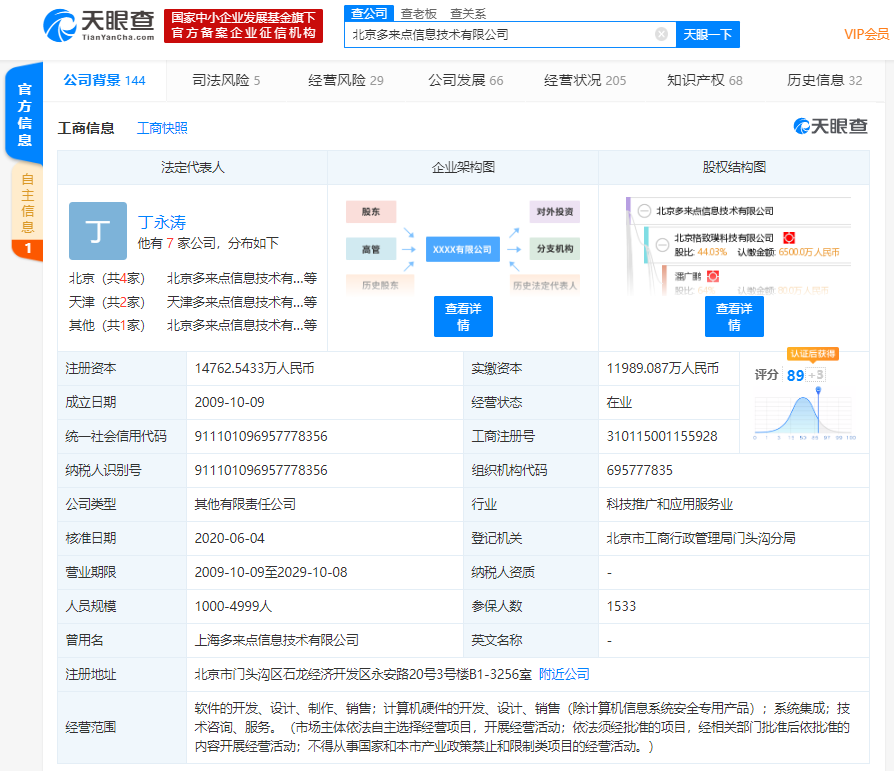Open the 附近公司 link
Screen dimensions: 894x771
click(564, 674)
